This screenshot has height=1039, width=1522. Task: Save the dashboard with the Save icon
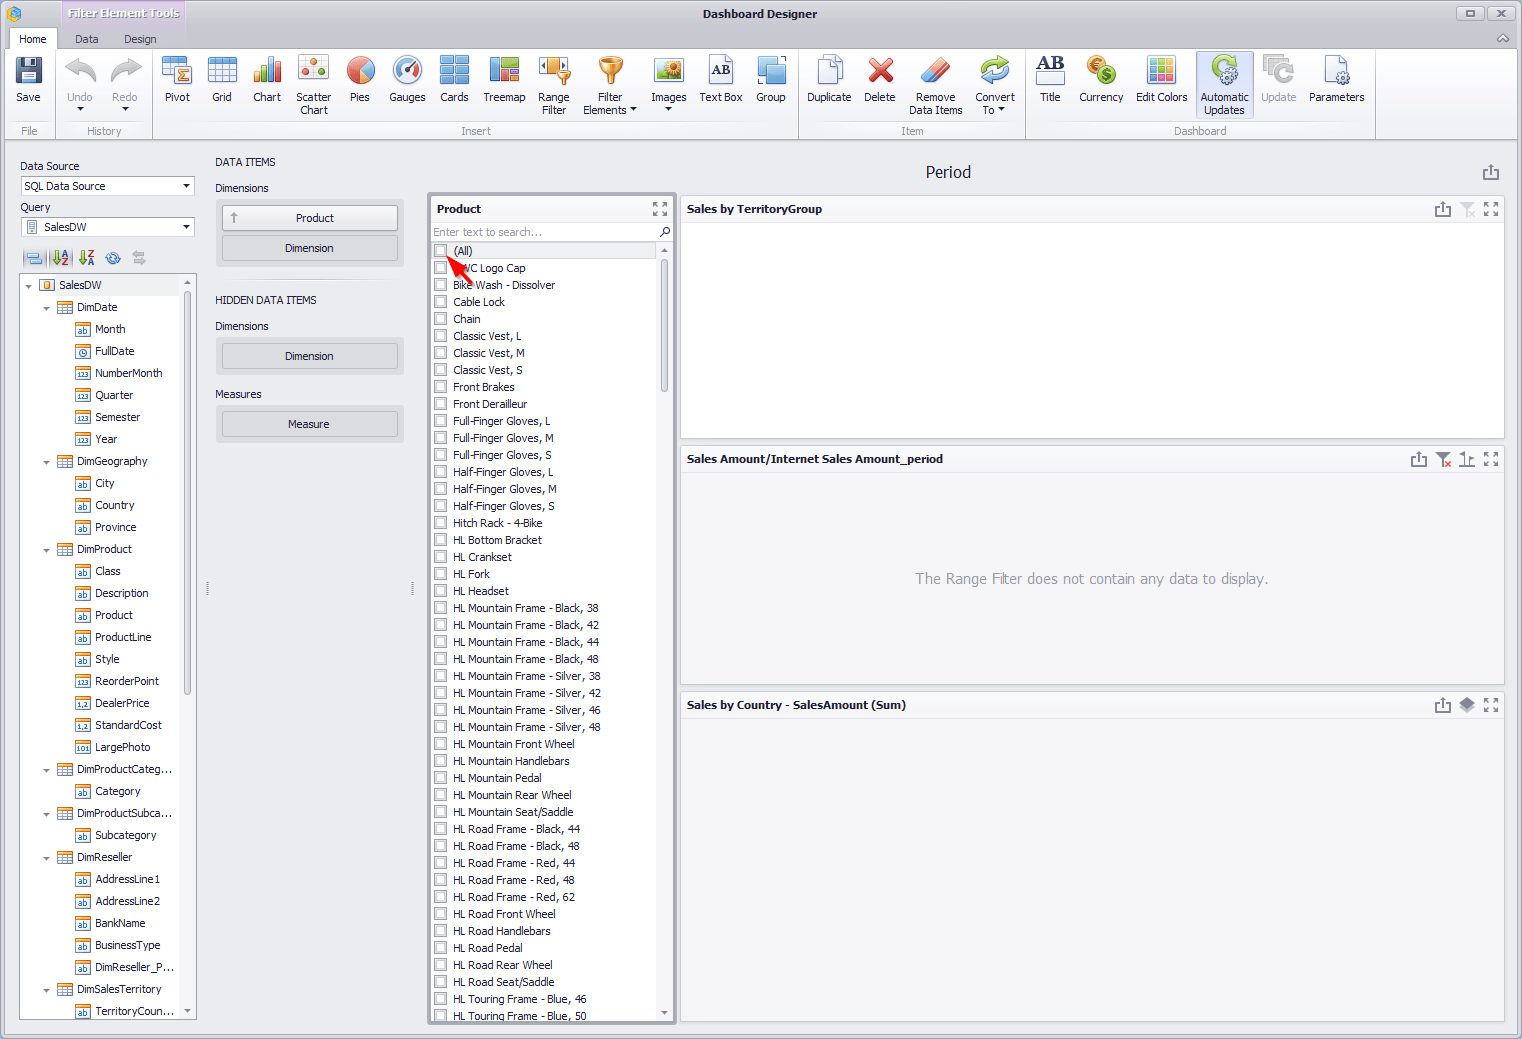tap(28, 80)
